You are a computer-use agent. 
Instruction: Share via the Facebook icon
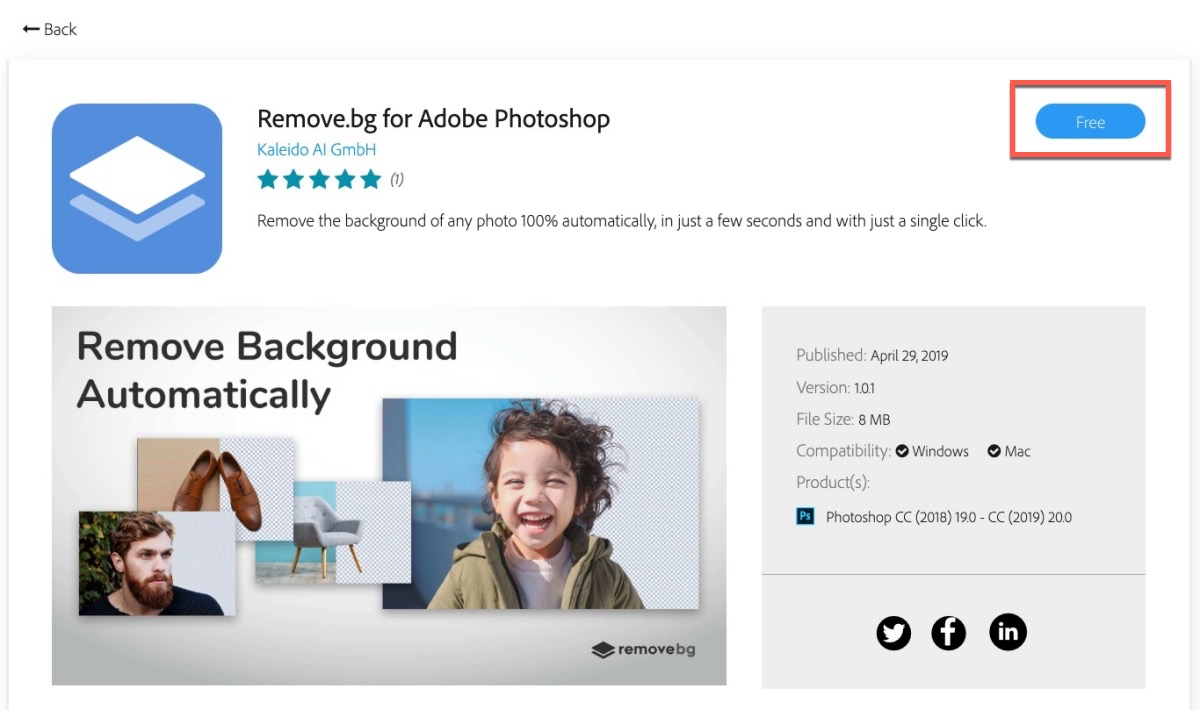click(949, 632)
